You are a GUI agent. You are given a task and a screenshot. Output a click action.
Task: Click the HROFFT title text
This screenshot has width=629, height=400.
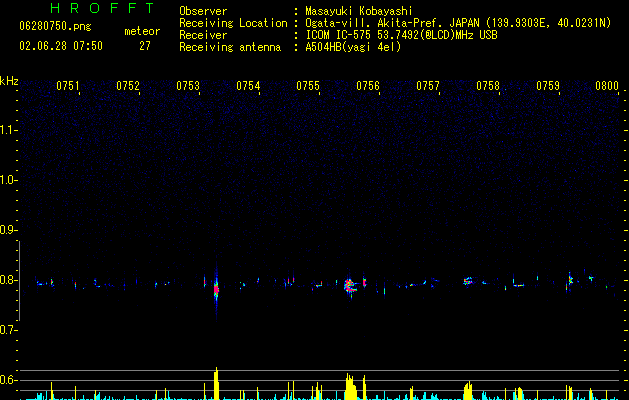102,8
